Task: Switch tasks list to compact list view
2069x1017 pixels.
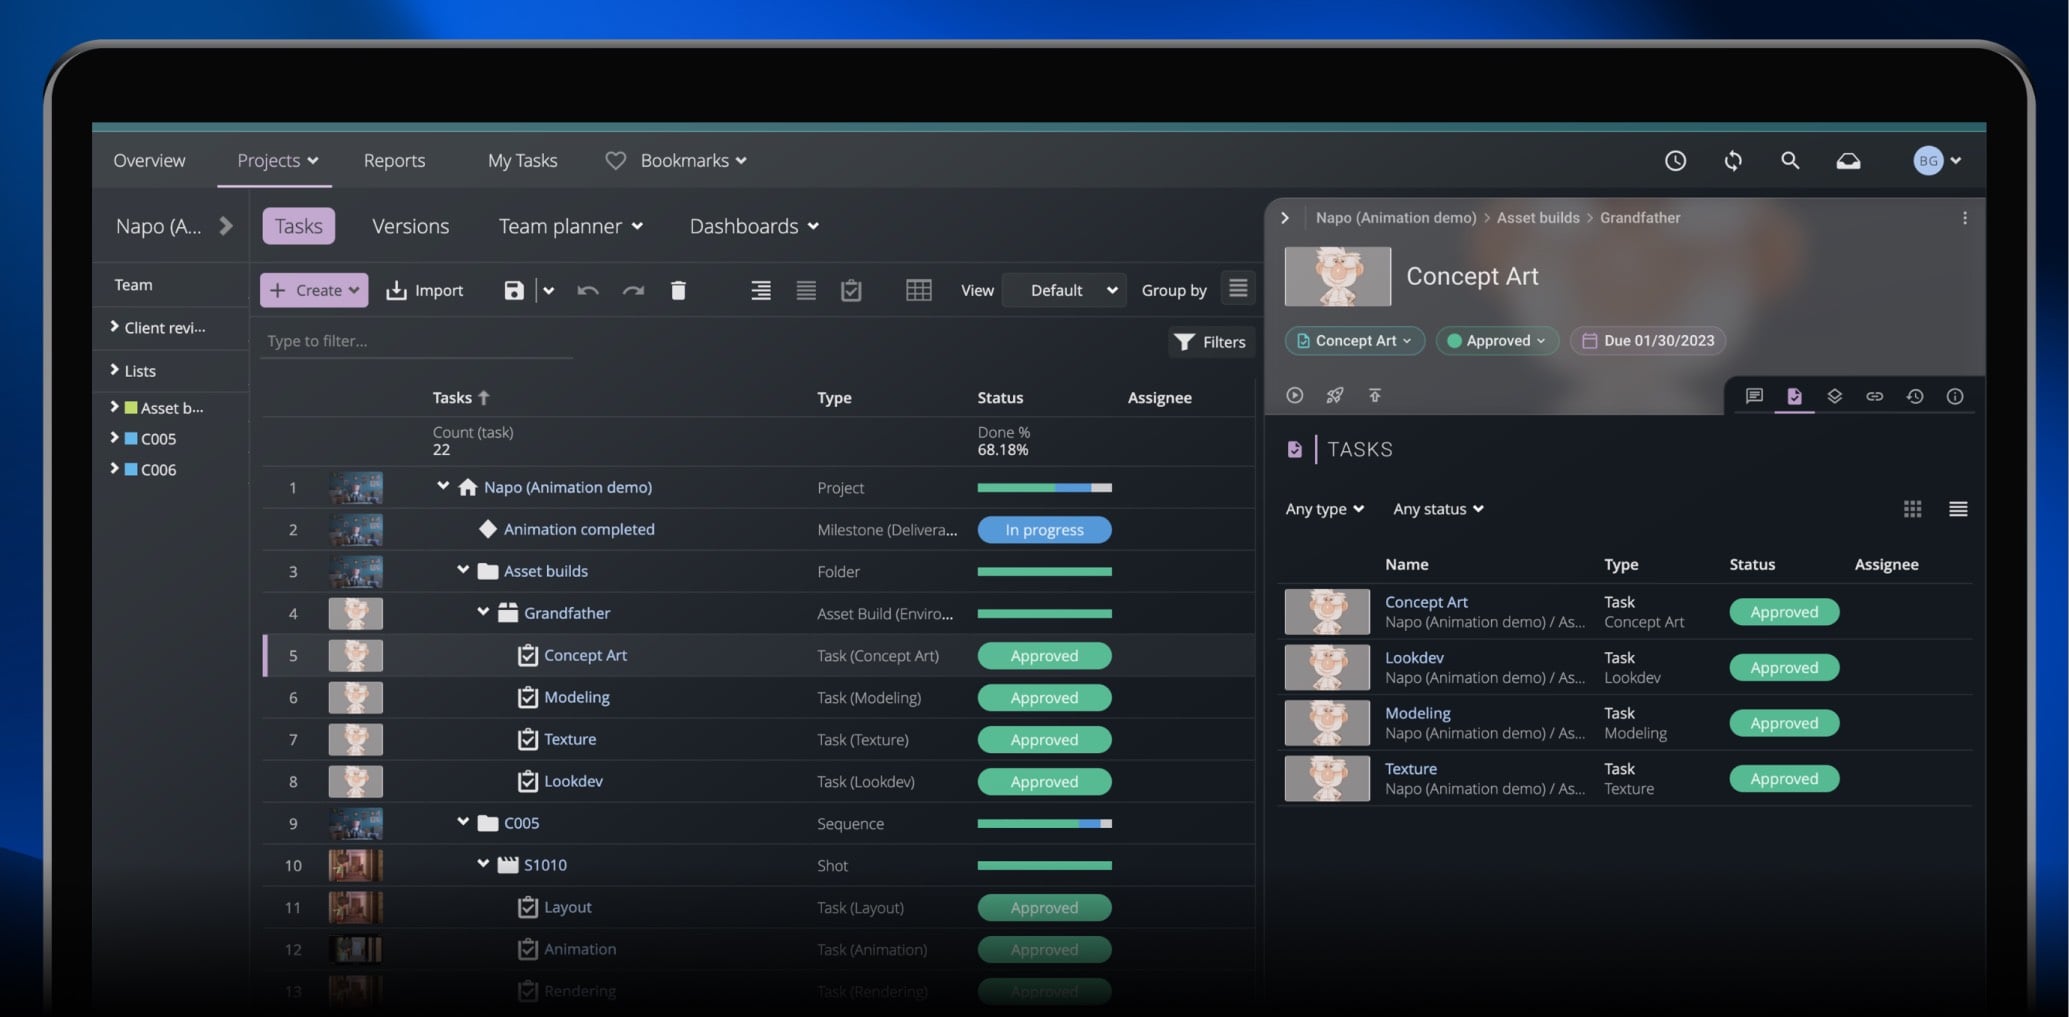Action: pyautogui.click(x=1957, y=509)
